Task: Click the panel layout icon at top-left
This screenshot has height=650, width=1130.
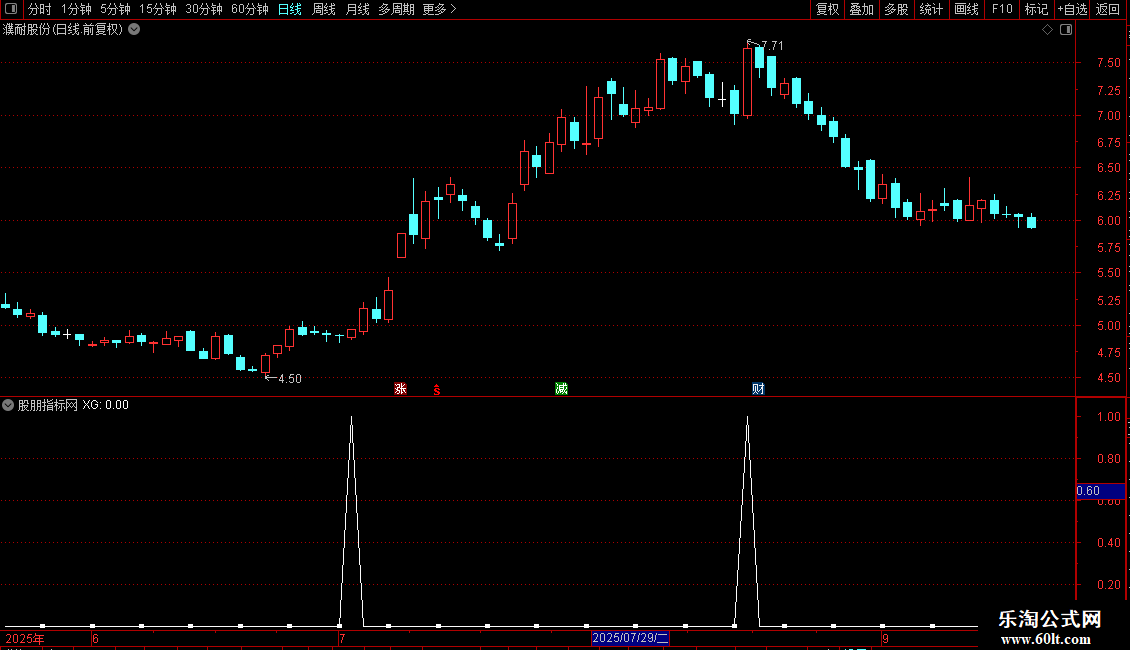Action: pyautogui.click(x=11, y=9)
